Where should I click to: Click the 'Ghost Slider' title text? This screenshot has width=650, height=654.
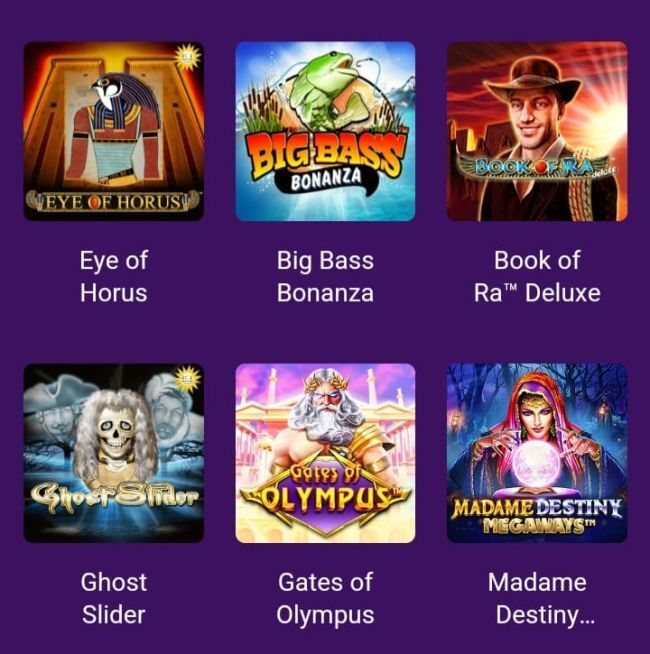tap(113, 598)
